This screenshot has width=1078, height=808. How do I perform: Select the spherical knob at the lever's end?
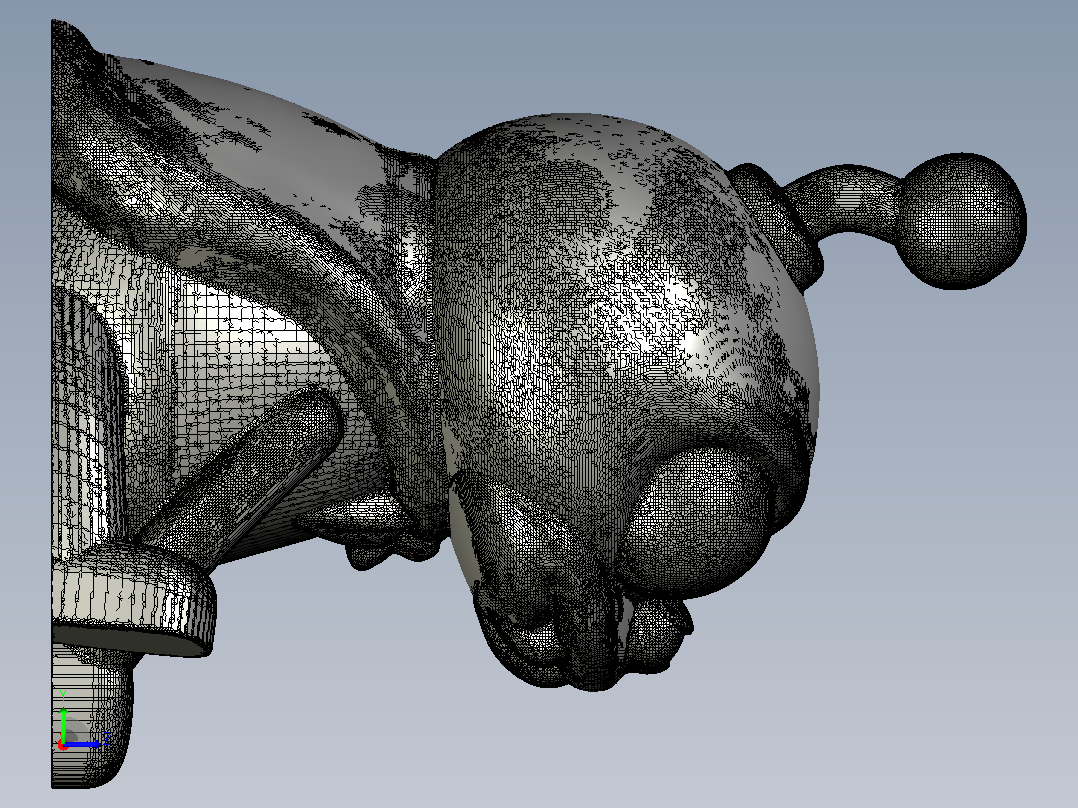pos(962,221)
